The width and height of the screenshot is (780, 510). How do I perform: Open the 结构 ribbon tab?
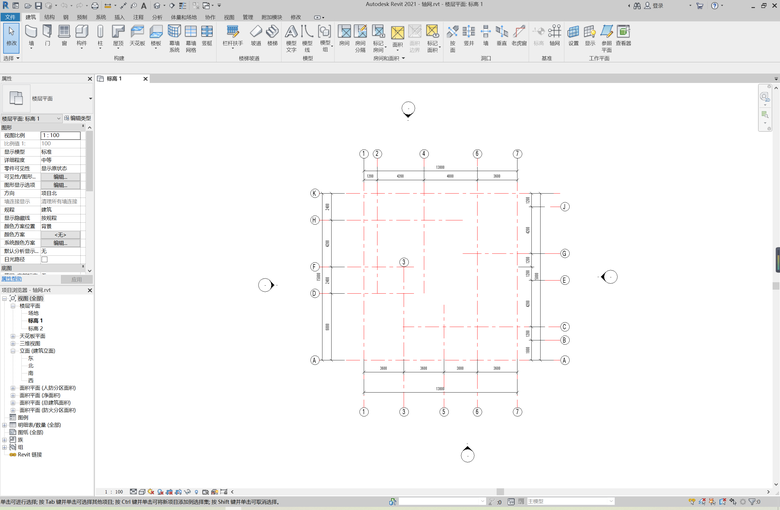tap(50, 17)
